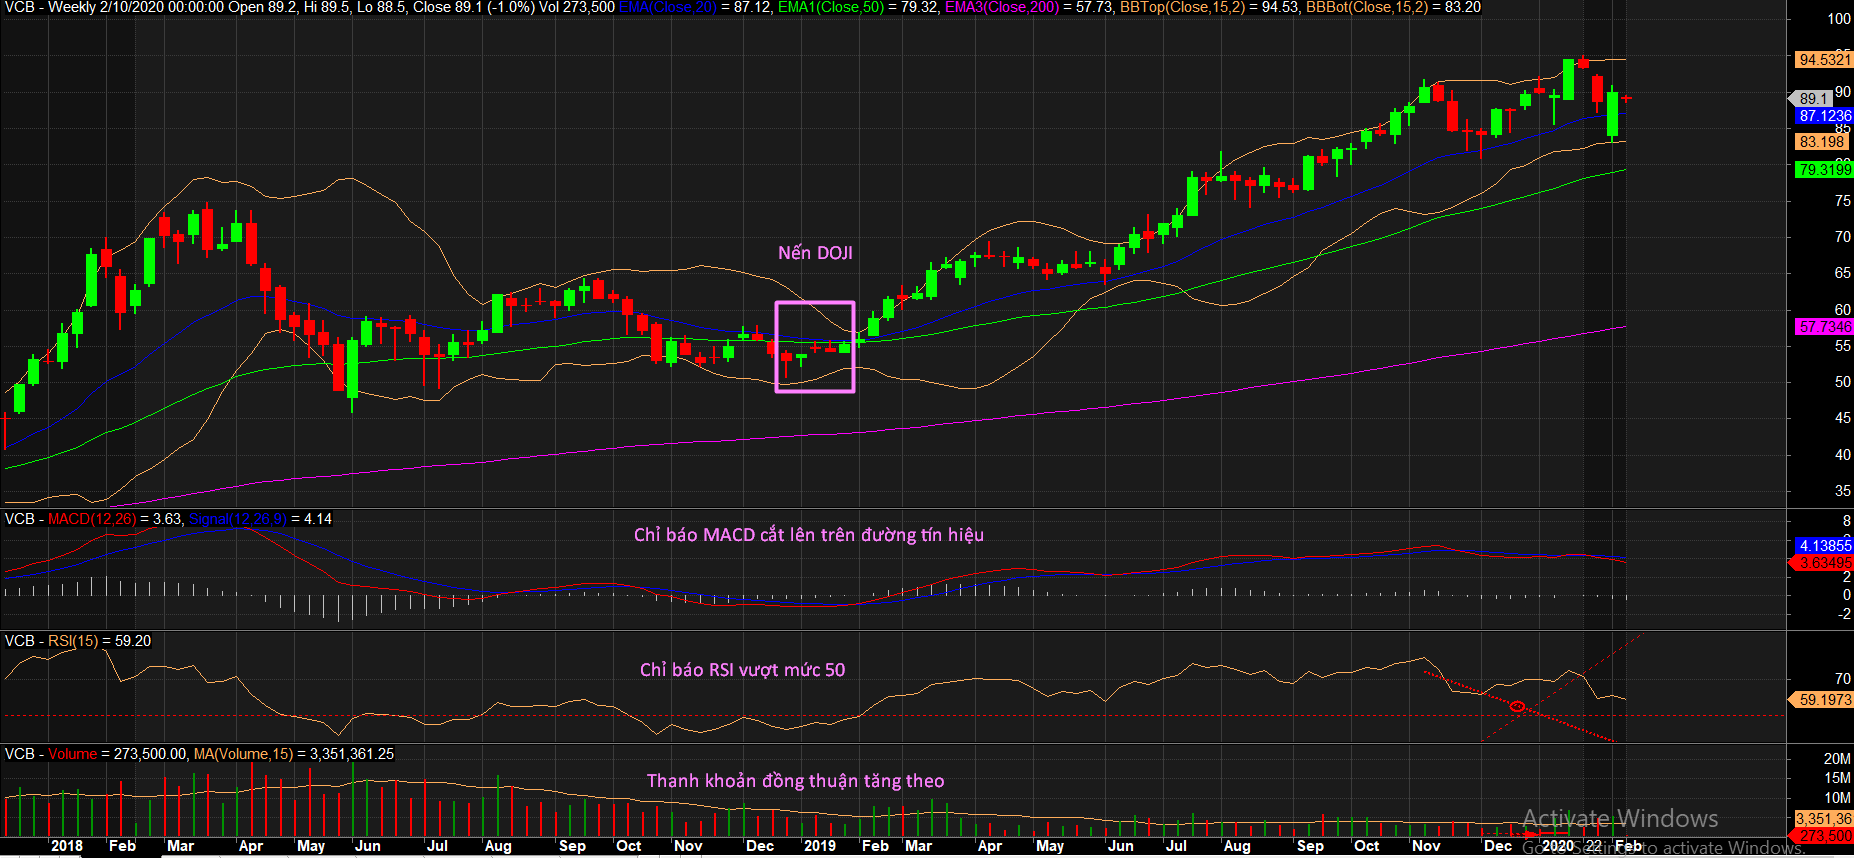Click the 2018 label on time axis
Image resolution: width=1854 pixels, height=858 pixels.
pos(66,846)
